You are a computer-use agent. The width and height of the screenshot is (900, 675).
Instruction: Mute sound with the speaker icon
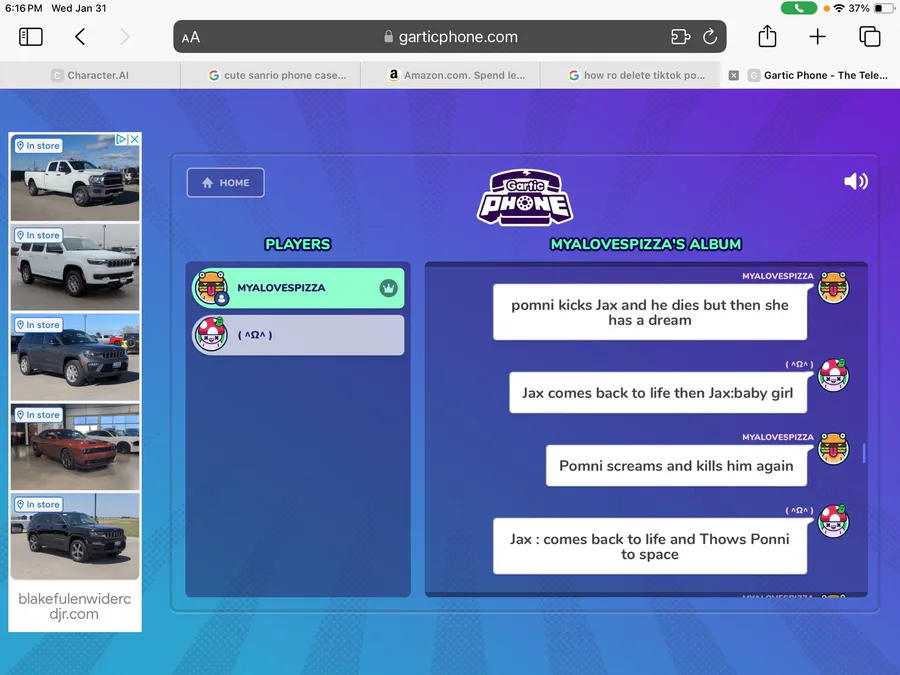tap(856, 181)
